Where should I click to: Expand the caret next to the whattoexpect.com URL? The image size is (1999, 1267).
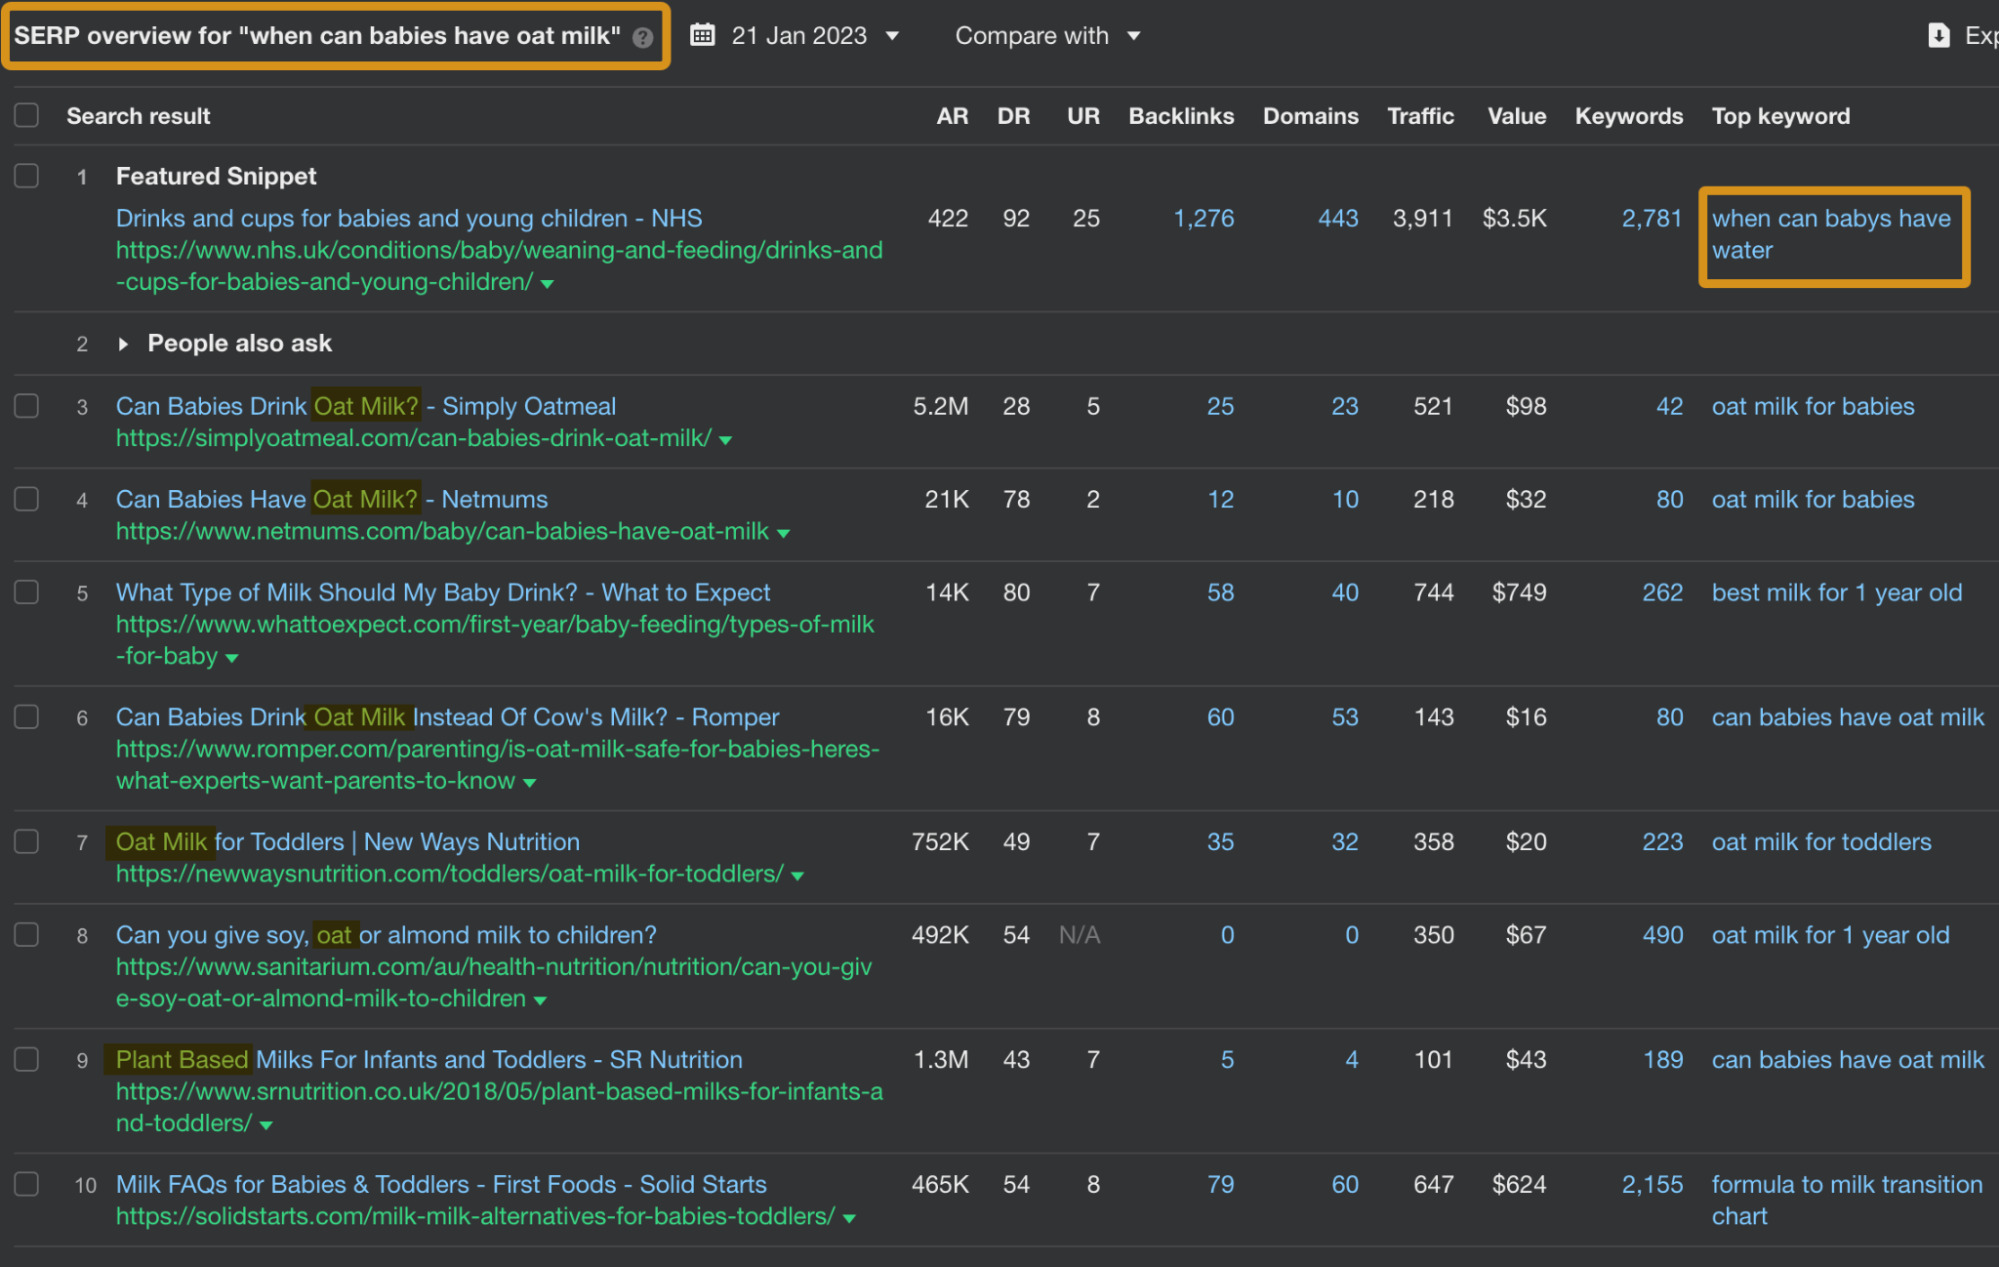point(232,657)
